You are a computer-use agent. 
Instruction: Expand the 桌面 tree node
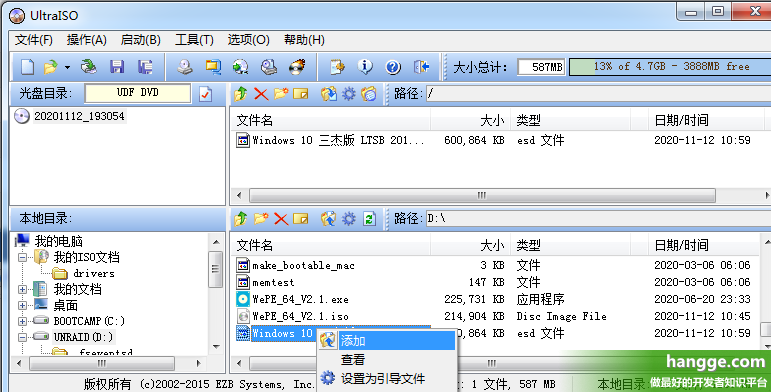(23, 305)
